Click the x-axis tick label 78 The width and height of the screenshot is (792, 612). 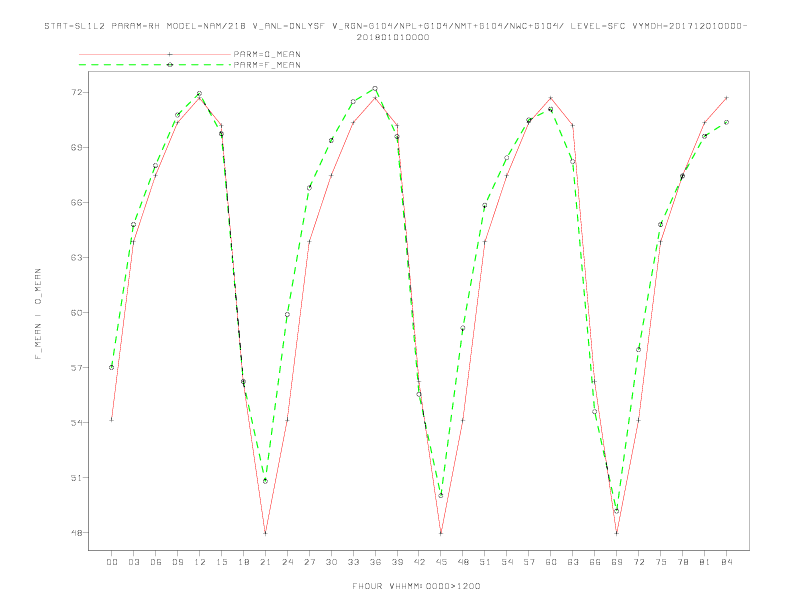tap(682, 562)
